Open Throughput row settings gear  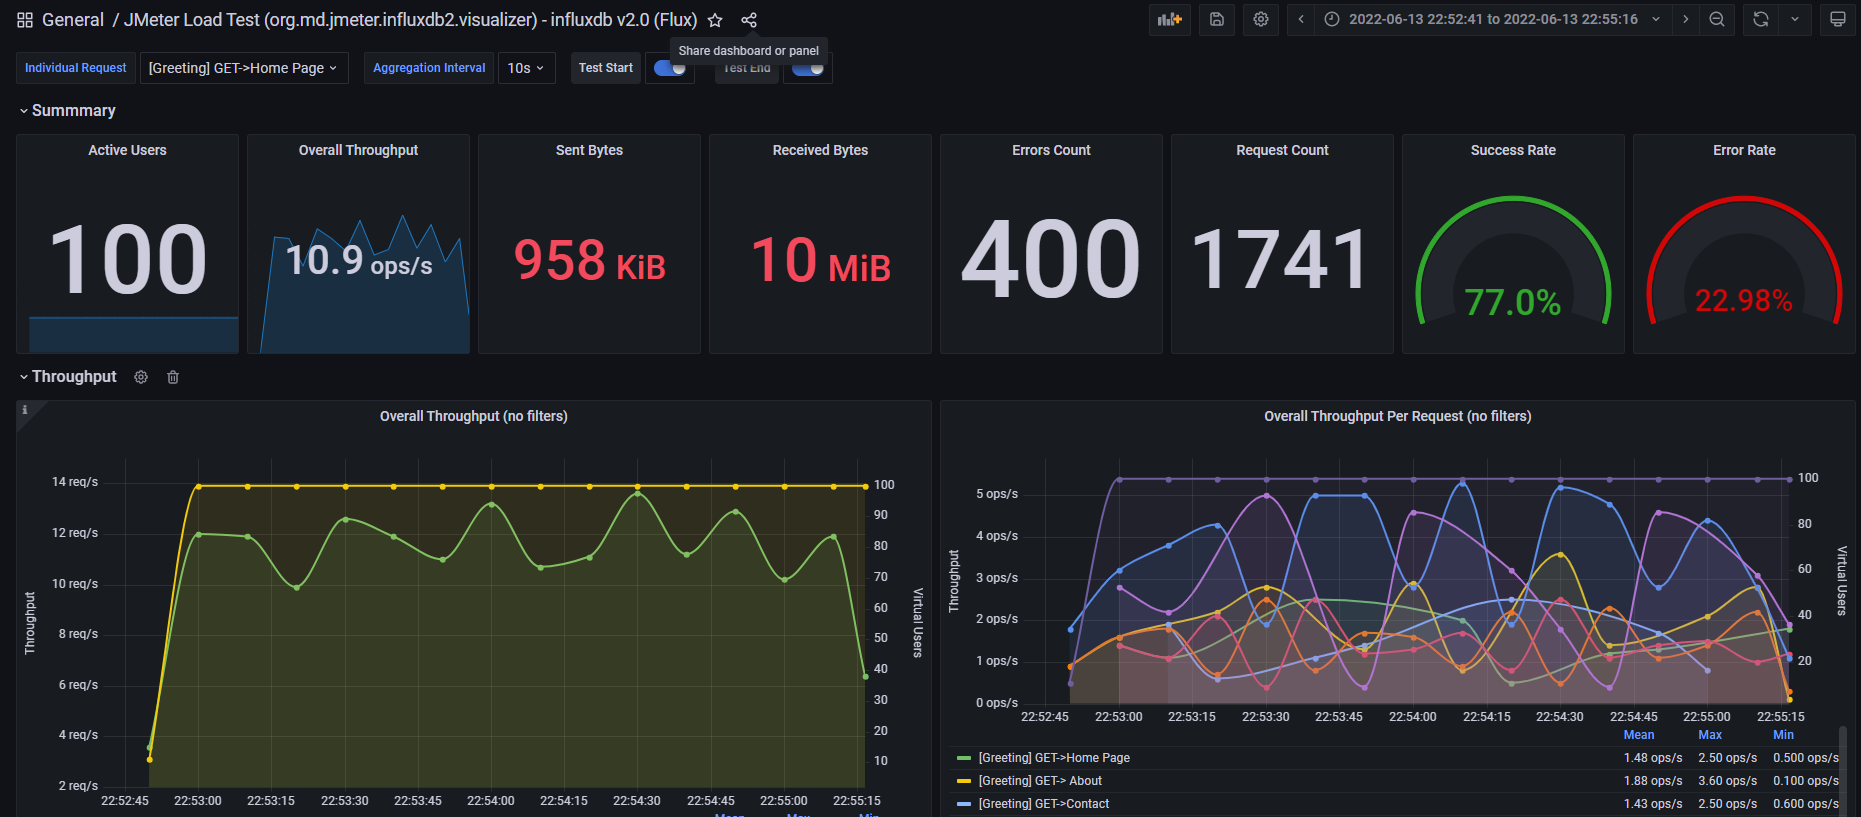141,377
